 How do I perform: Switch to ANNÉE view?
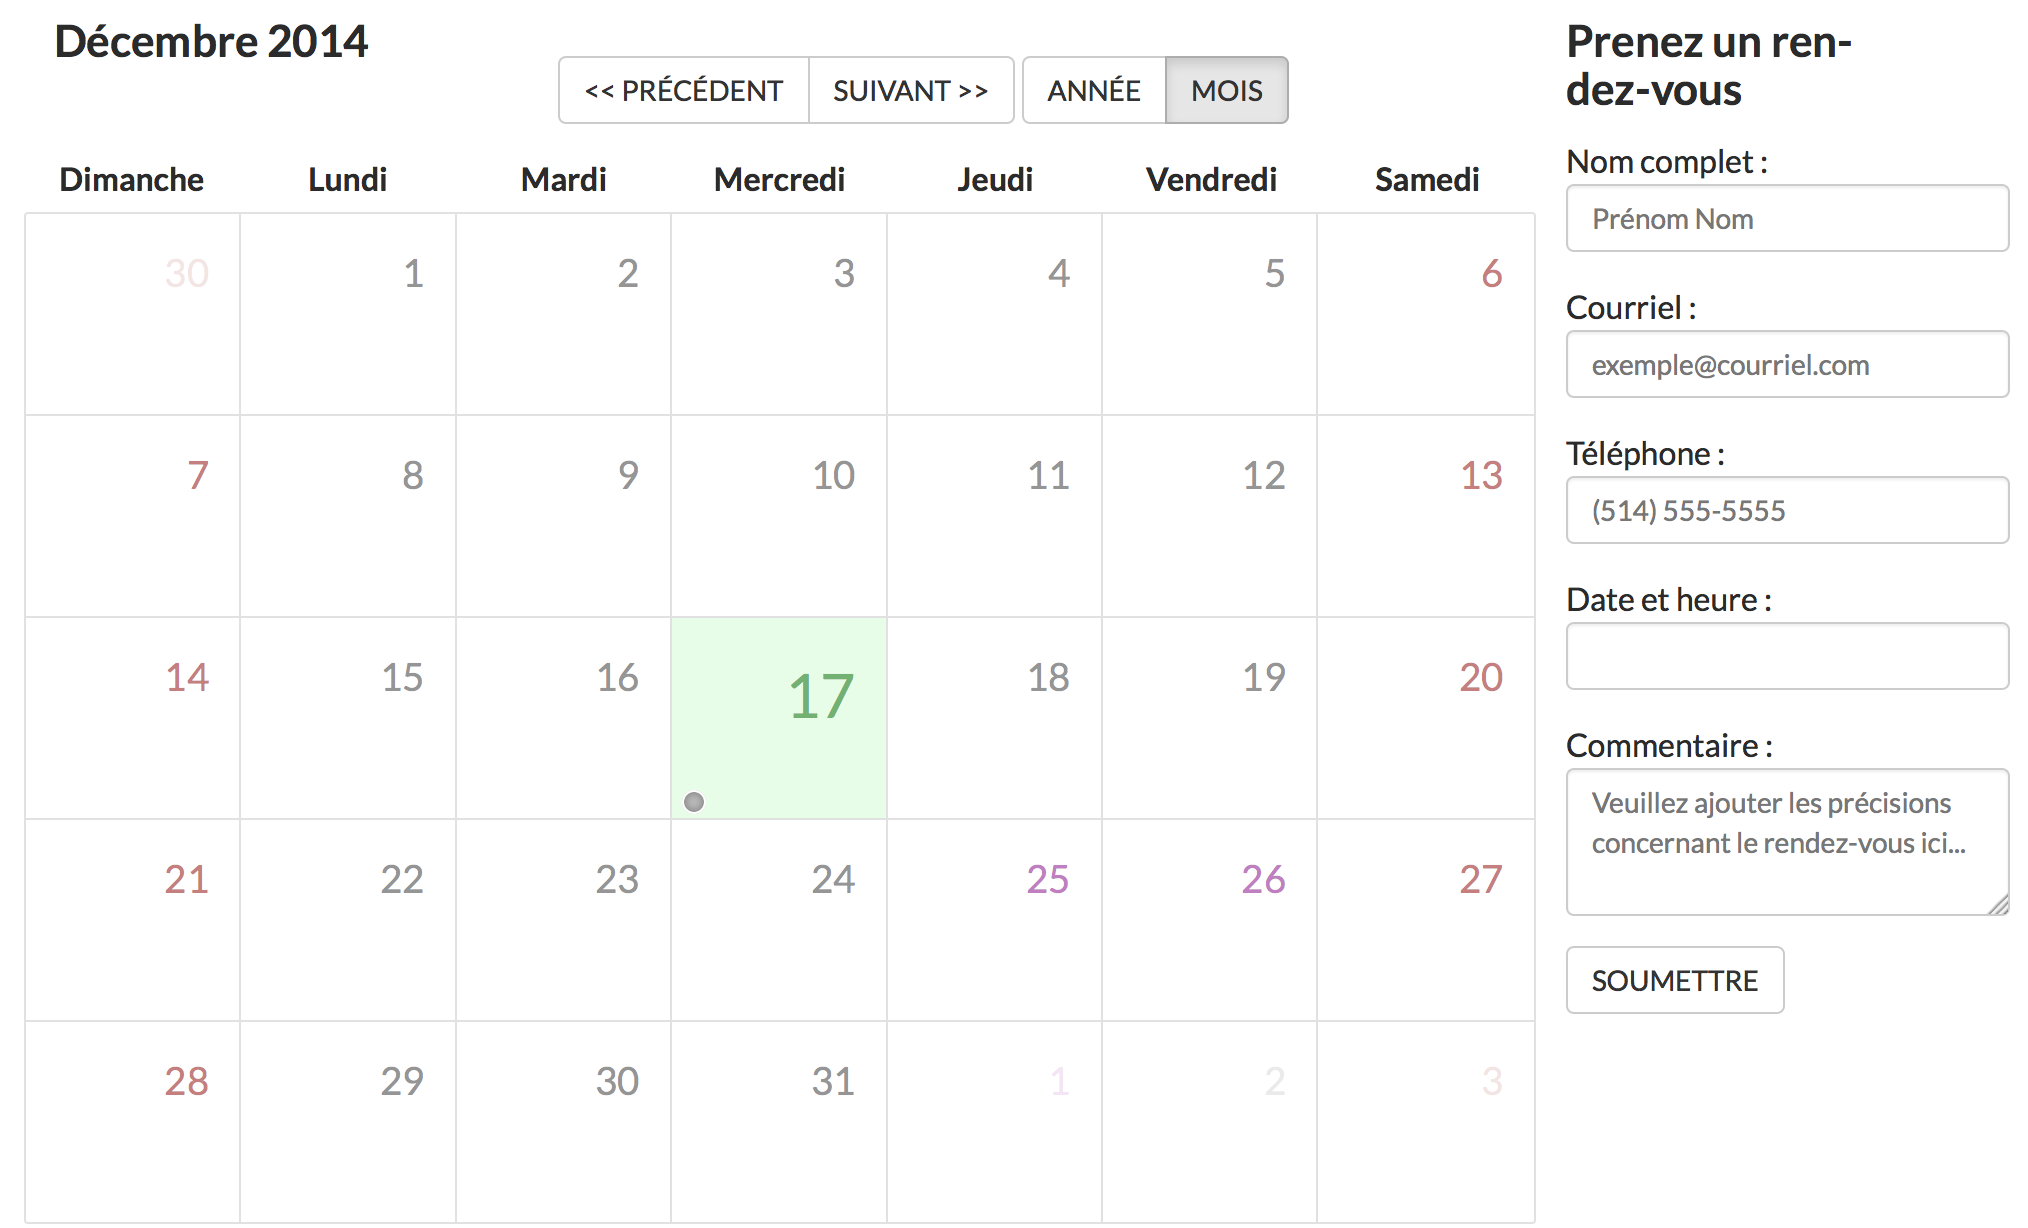[1094, 90]
